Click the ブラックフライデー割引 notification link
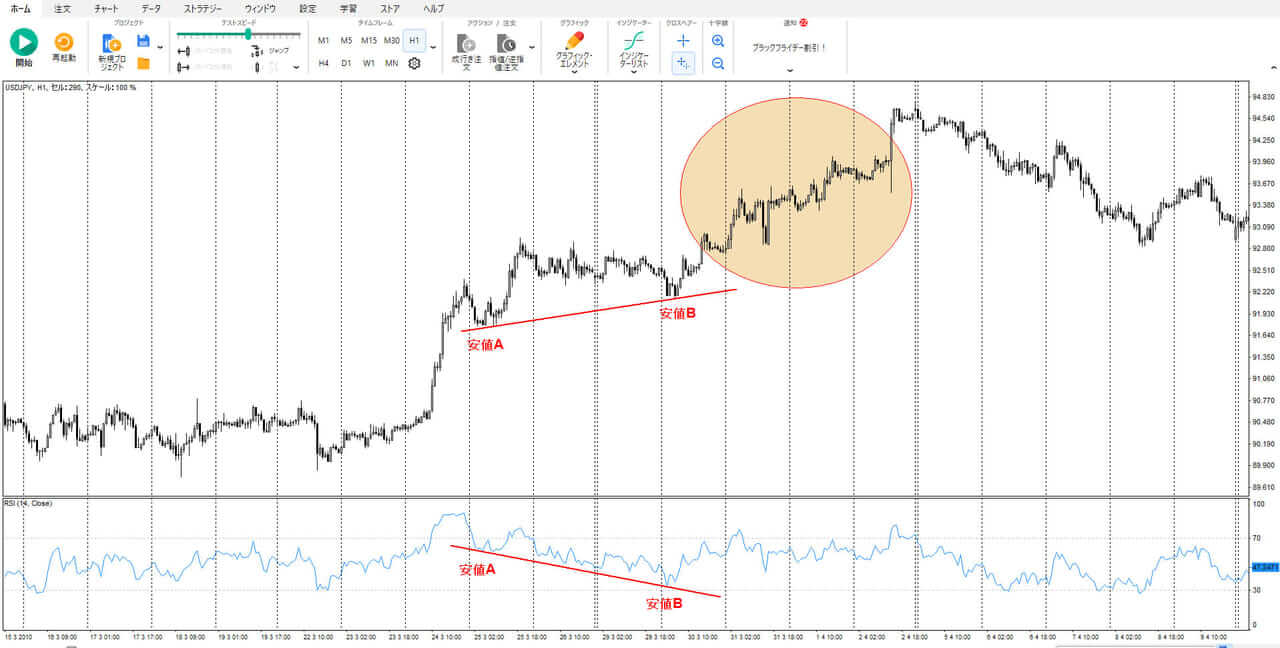This screenshot has height=648, width=1280. click(x=789, y=47)
